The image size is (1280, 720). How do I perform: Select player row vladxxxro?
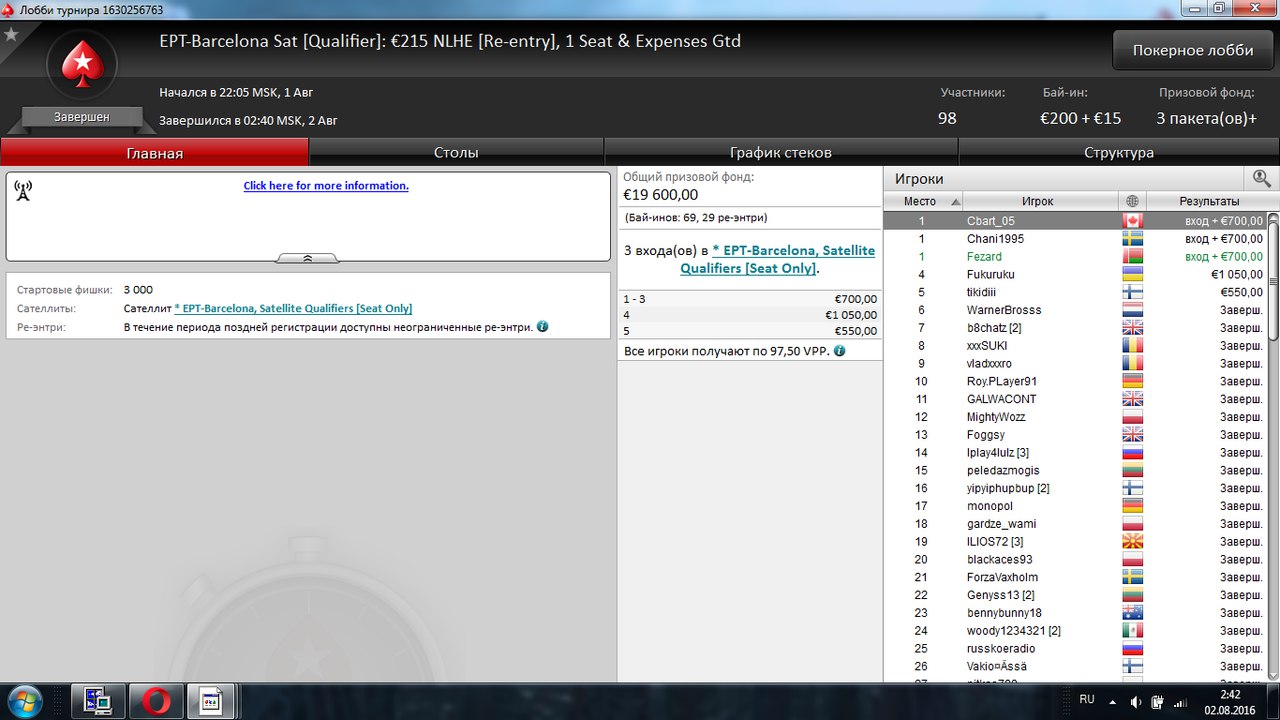(1075, 364)
